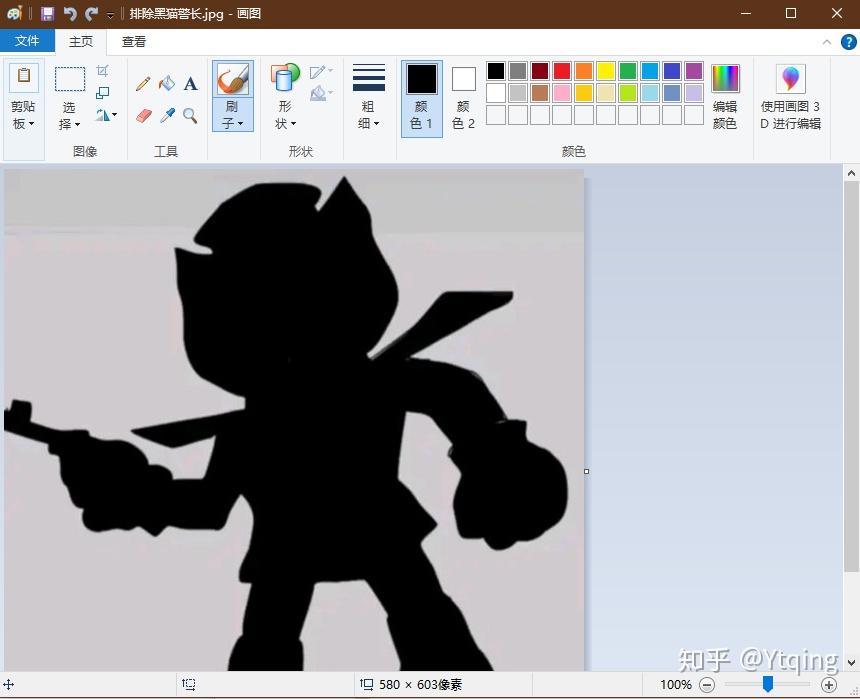This screenshot has height=699, width=860.
Task: Switch to the View tab
Action: tap(134, 42)
